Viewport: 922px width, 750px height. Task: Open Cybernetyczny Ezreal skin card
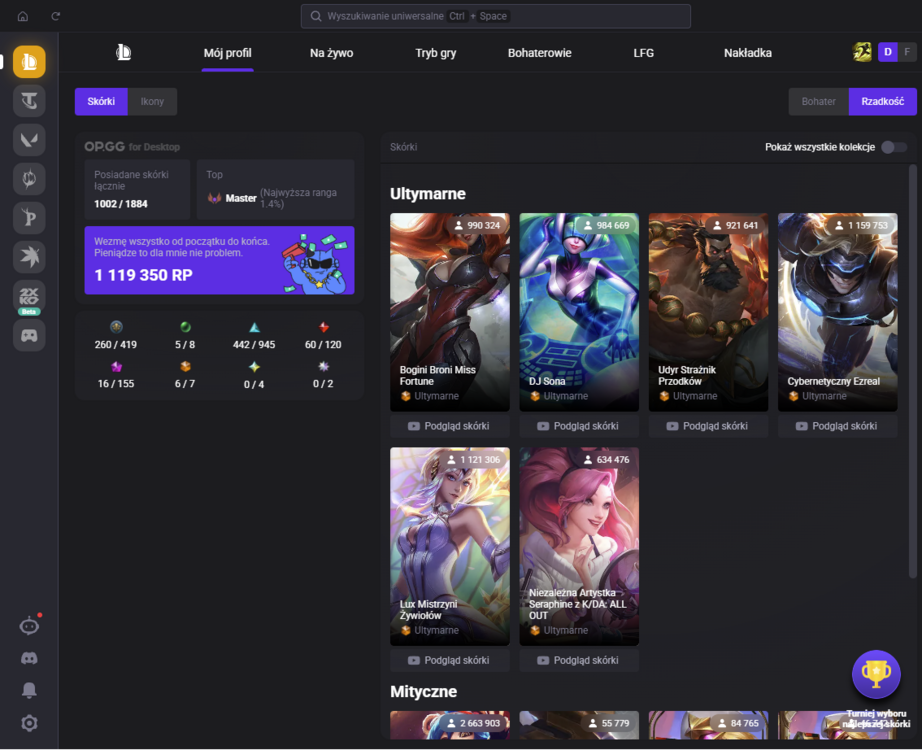838,312
